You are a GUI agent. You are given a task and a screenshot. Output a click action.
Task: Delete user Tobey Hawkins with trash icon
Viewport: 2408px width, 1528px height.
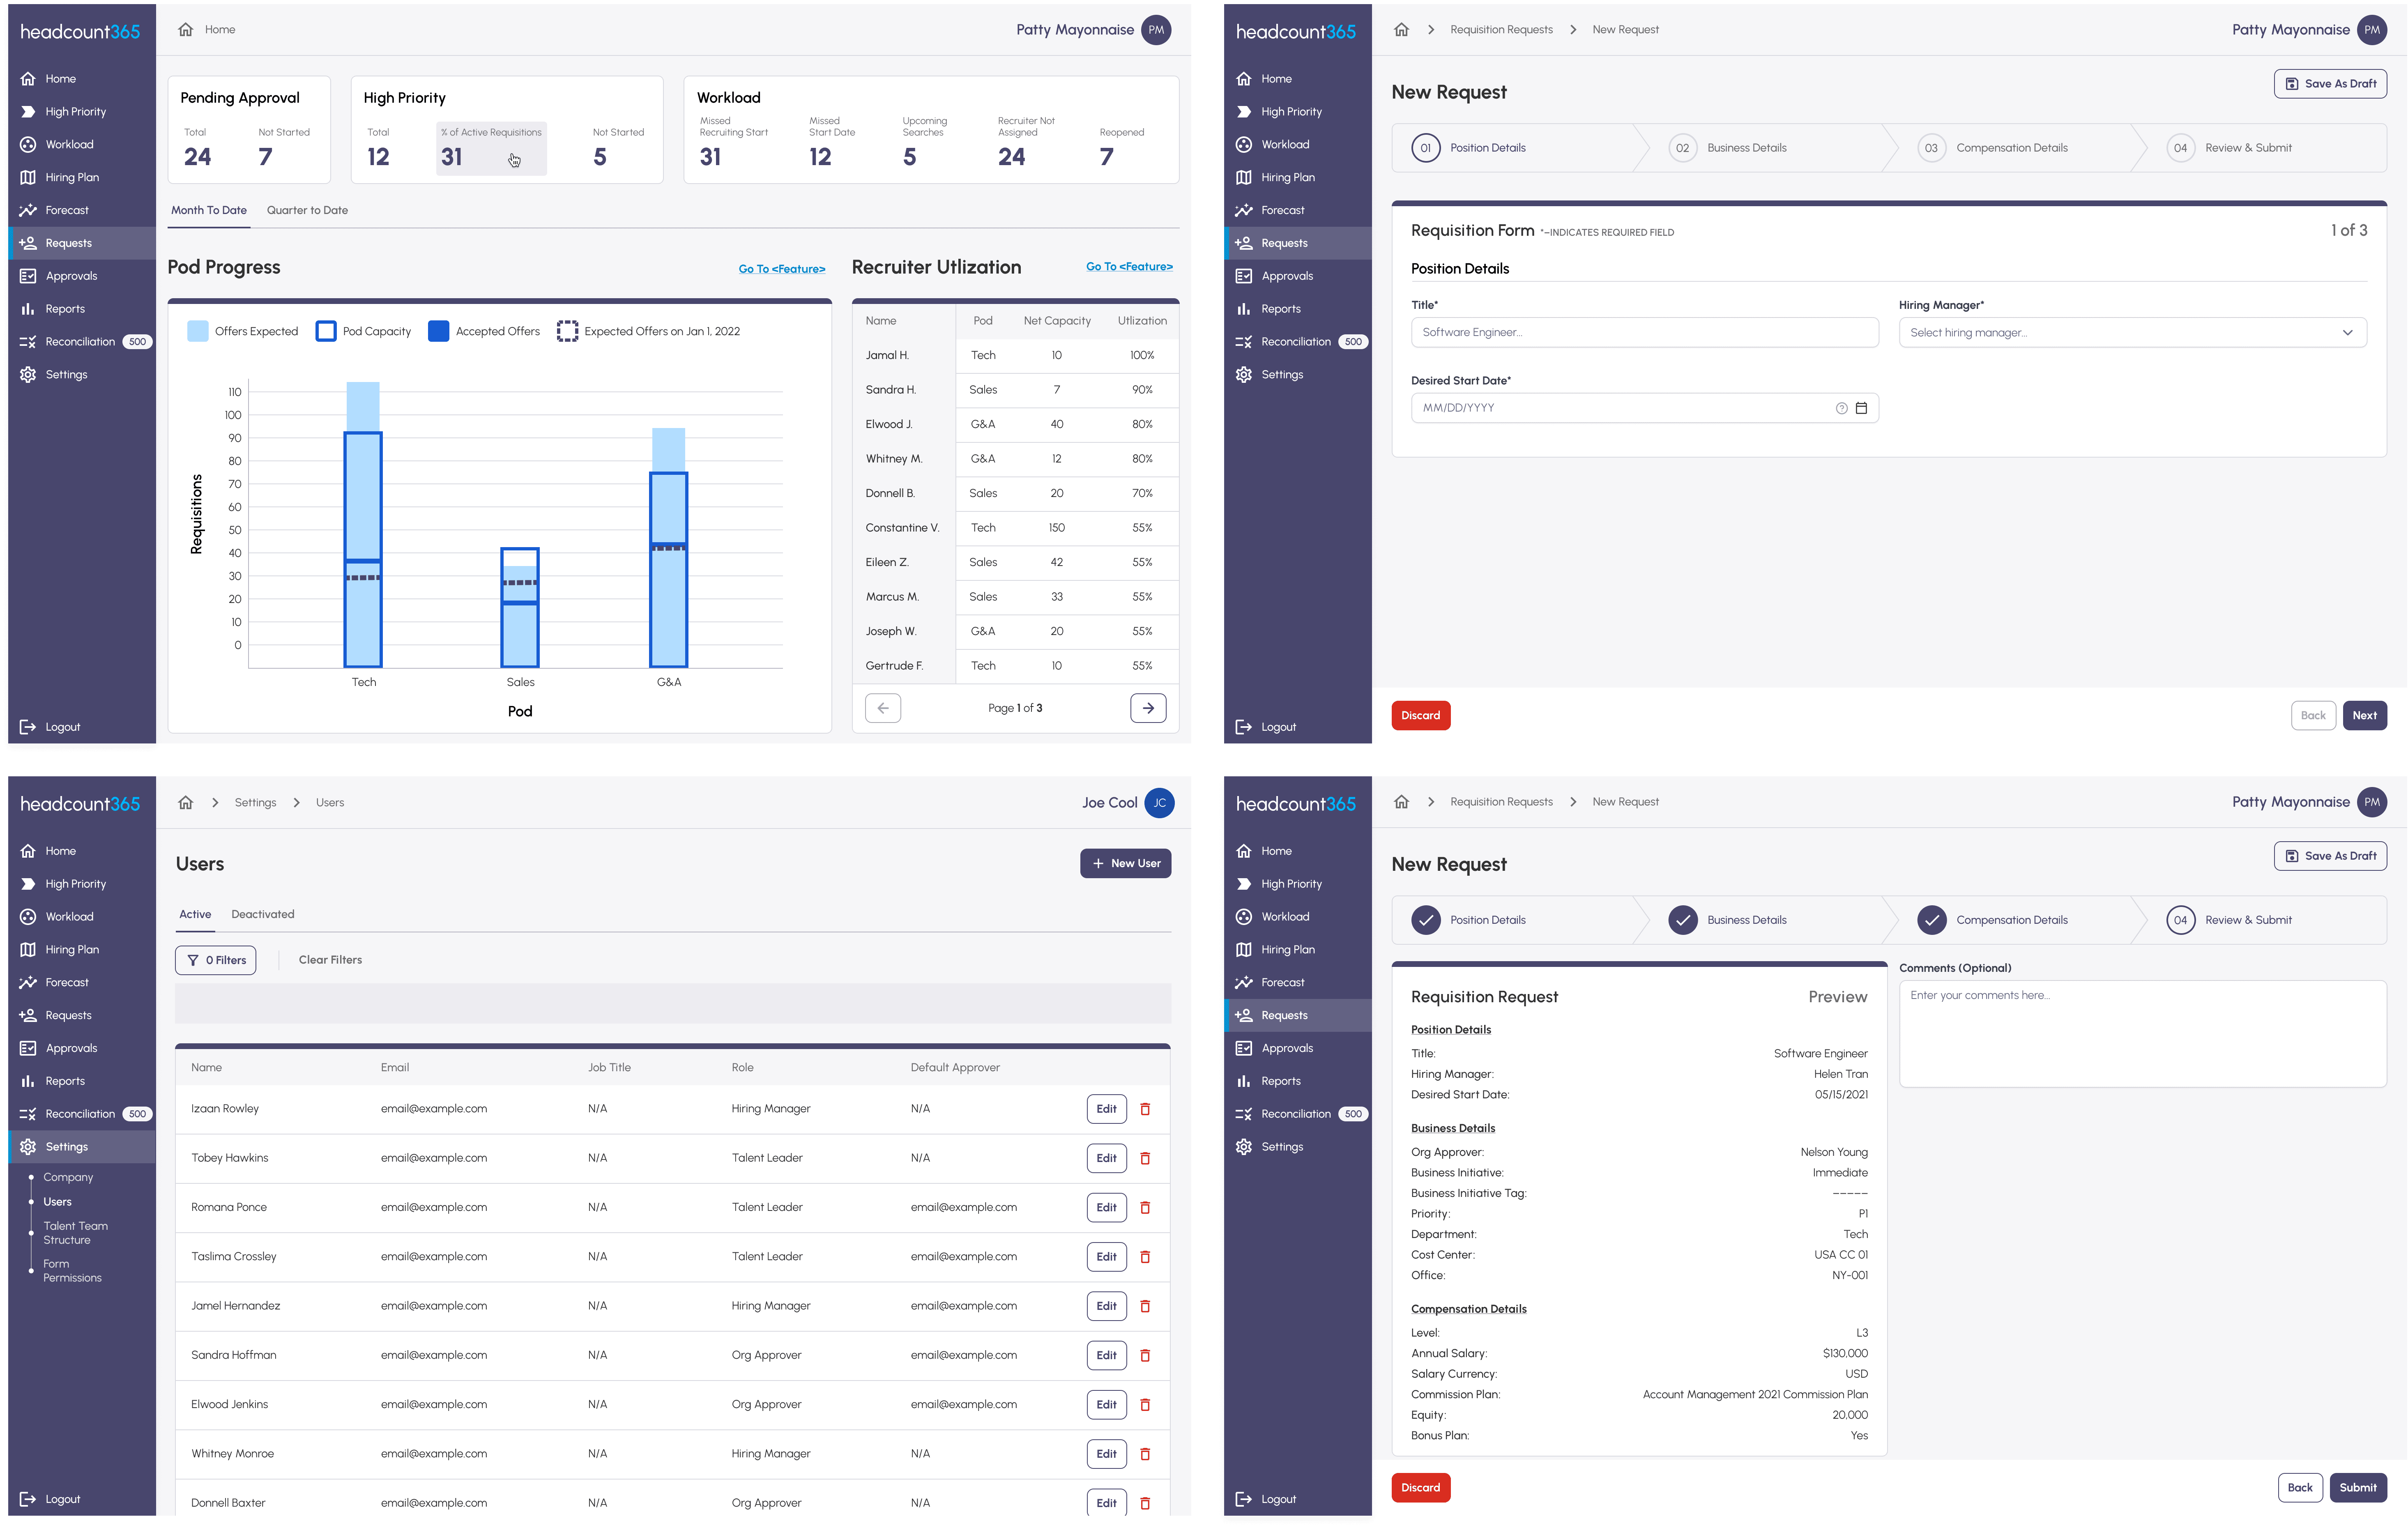[x=1145, y=1158]
